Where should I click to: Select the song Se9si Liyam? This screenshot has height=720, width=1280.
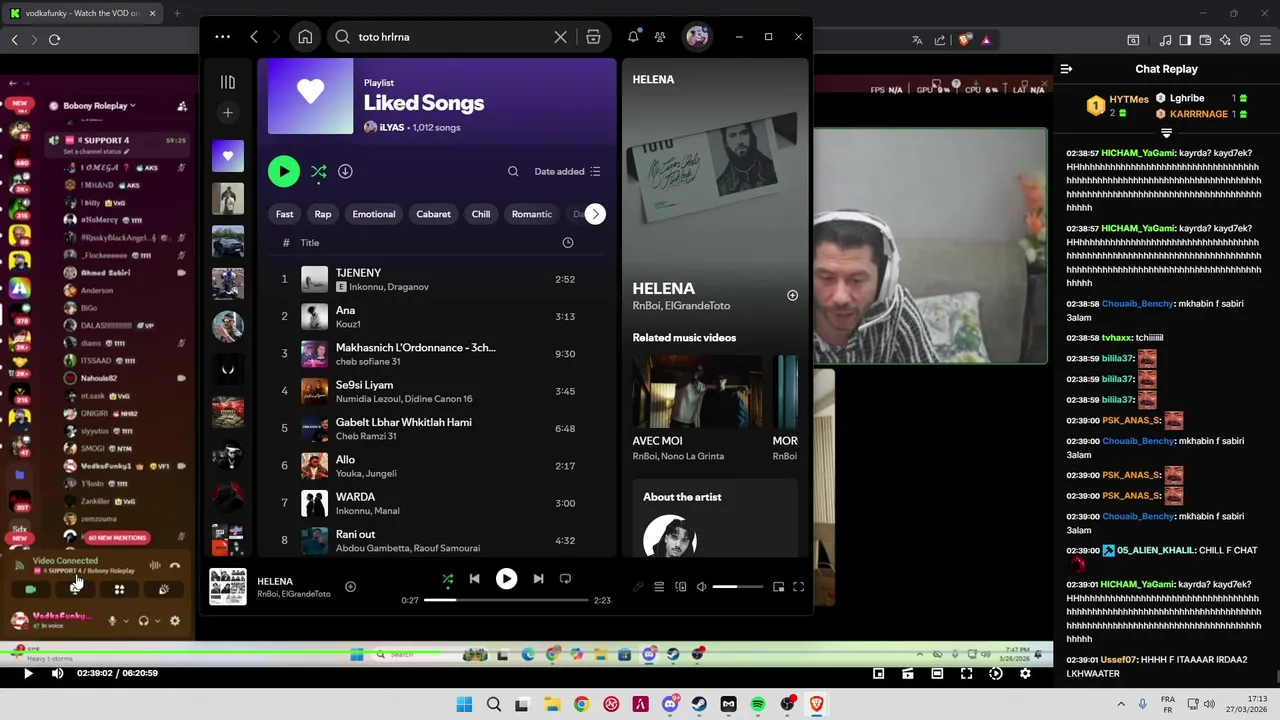coord(438,391)
